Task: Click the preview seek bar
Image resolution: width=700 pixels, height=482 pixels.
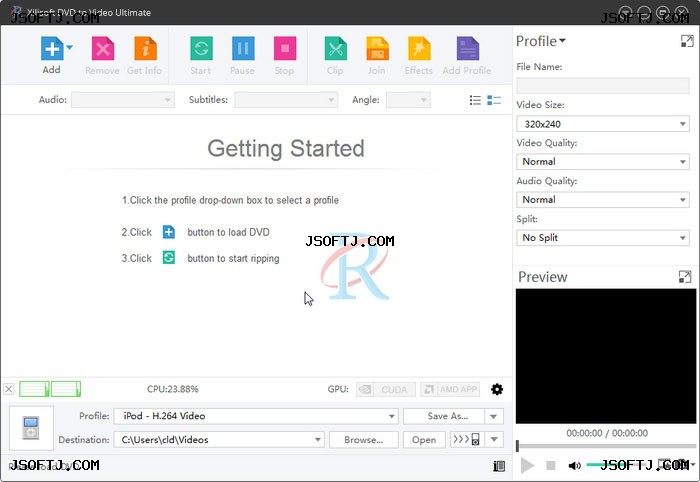Action: (606, 445)
